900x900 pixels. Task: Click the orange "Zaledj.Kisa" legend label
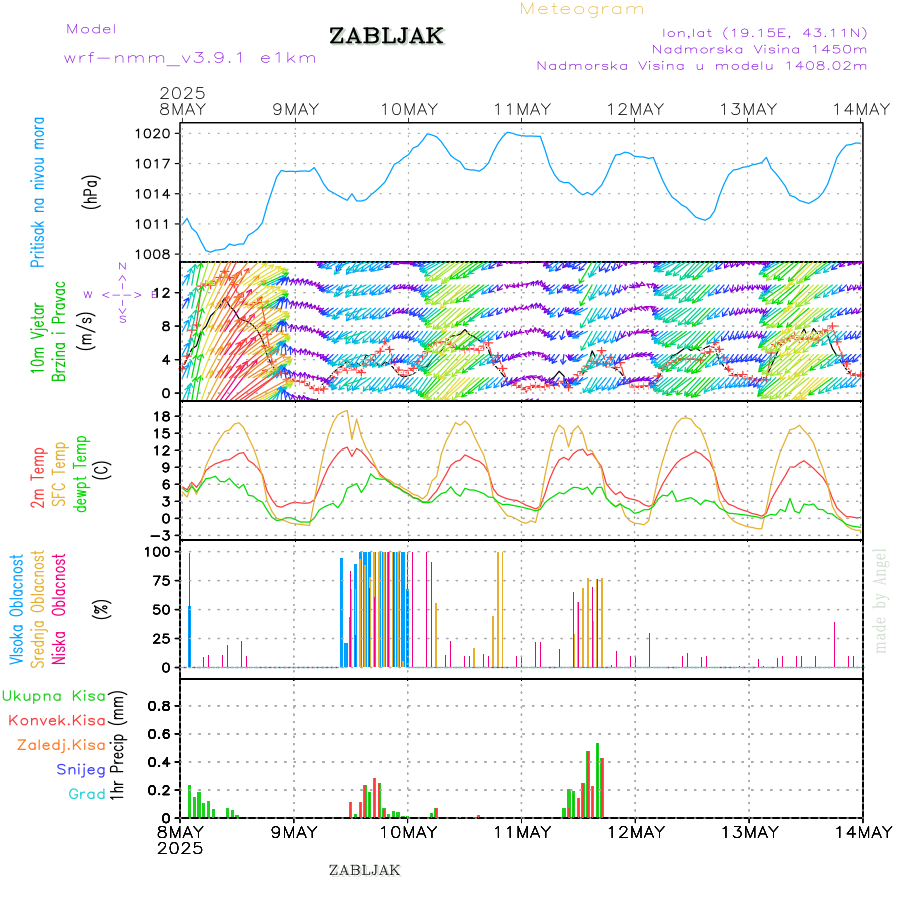coord(61,746)
